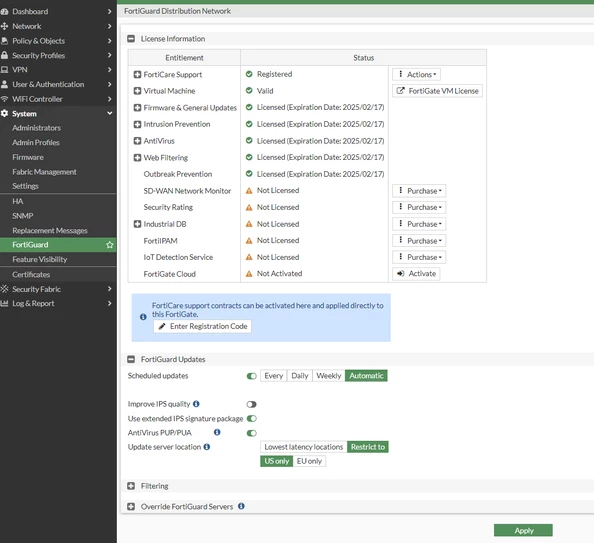The width and height of the screenshot is (594, 543).
Task: Click the Security Profiles lock icon
Action: (x=4, y=55)
